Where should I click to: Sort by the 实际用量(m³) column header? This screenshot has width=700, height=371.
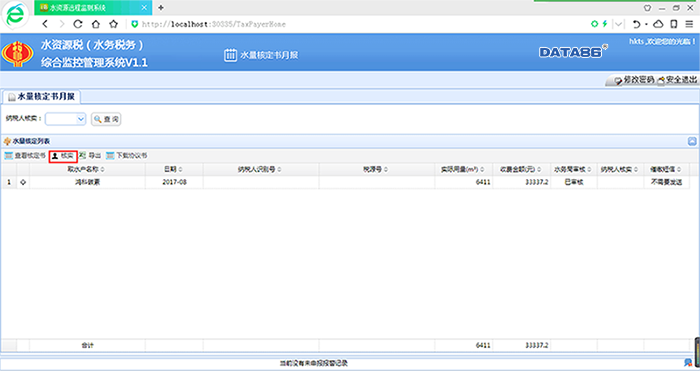[464, 170]
